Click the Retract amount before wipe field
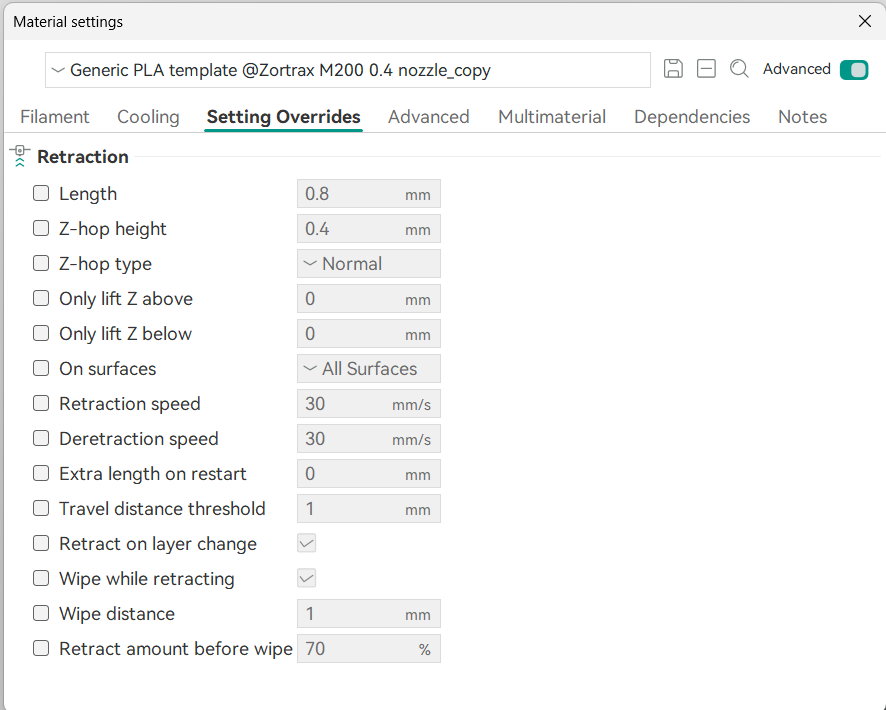 pyautogui.click(x=355, y=649)
